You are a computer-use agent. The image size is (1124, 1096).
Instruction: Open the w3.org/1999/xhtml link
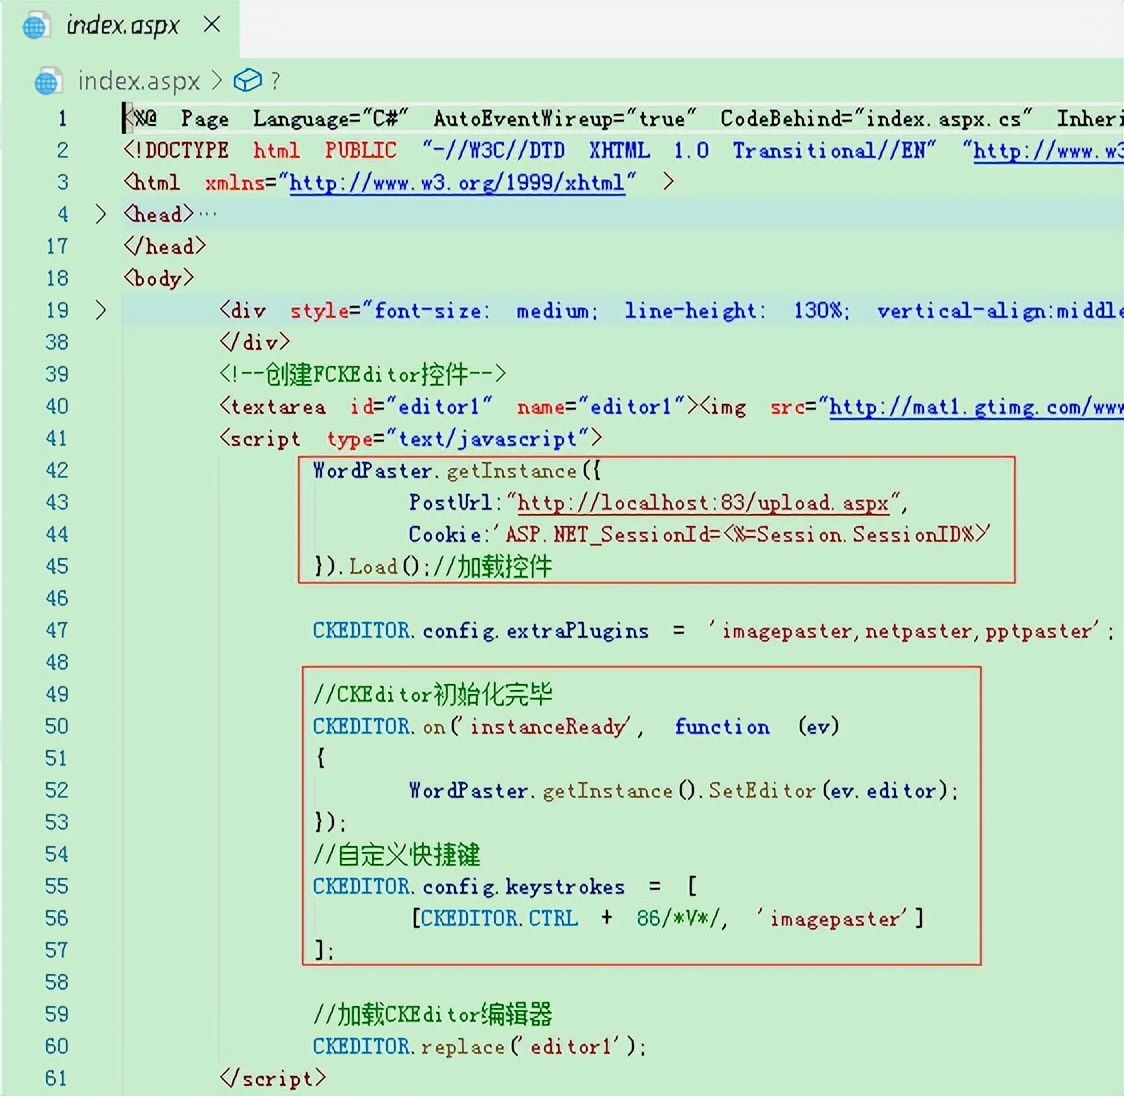click(x=457, y=183)
